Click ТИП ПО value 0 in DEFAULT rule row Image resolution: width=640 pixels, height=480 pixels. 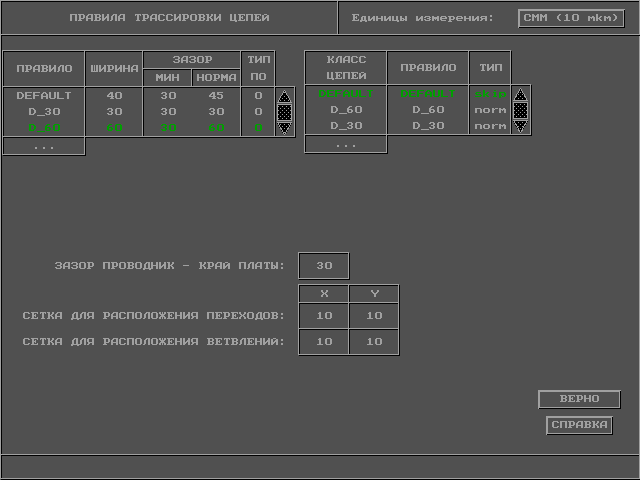pyautogui.click(x=258, y=96)
